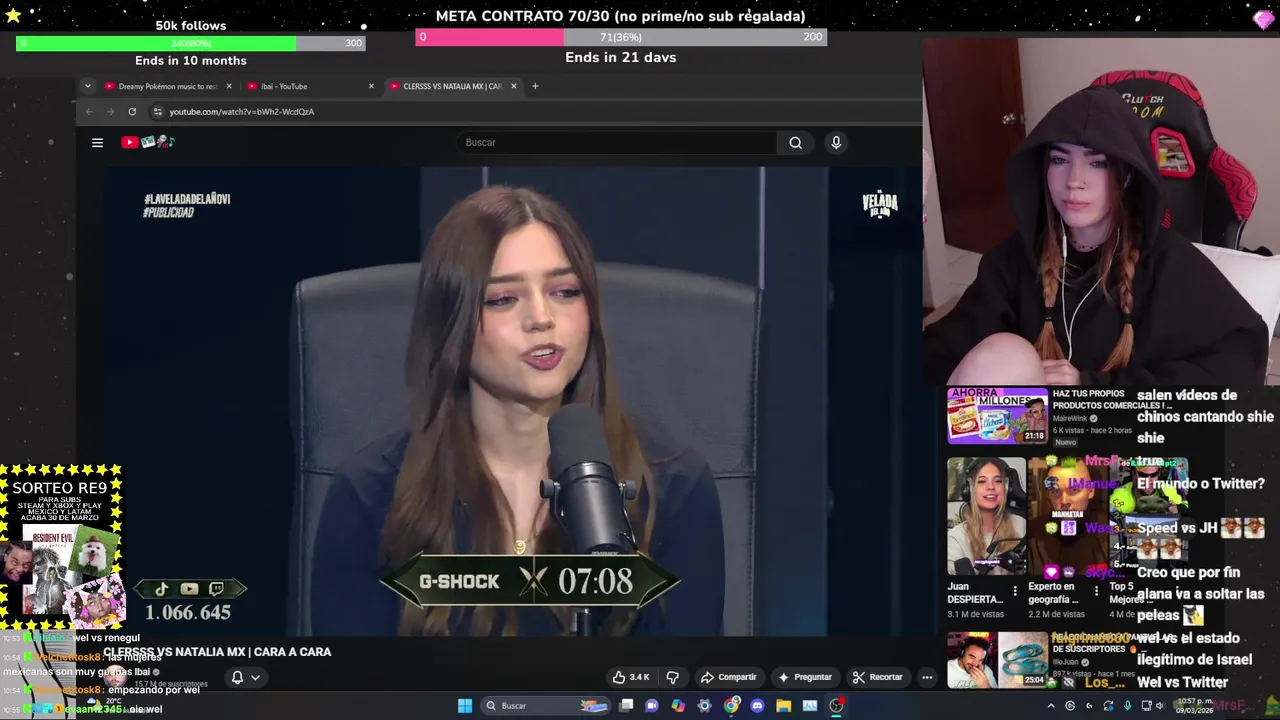
Task: Click the Preguntar button
Action: (x=805, y=677)
